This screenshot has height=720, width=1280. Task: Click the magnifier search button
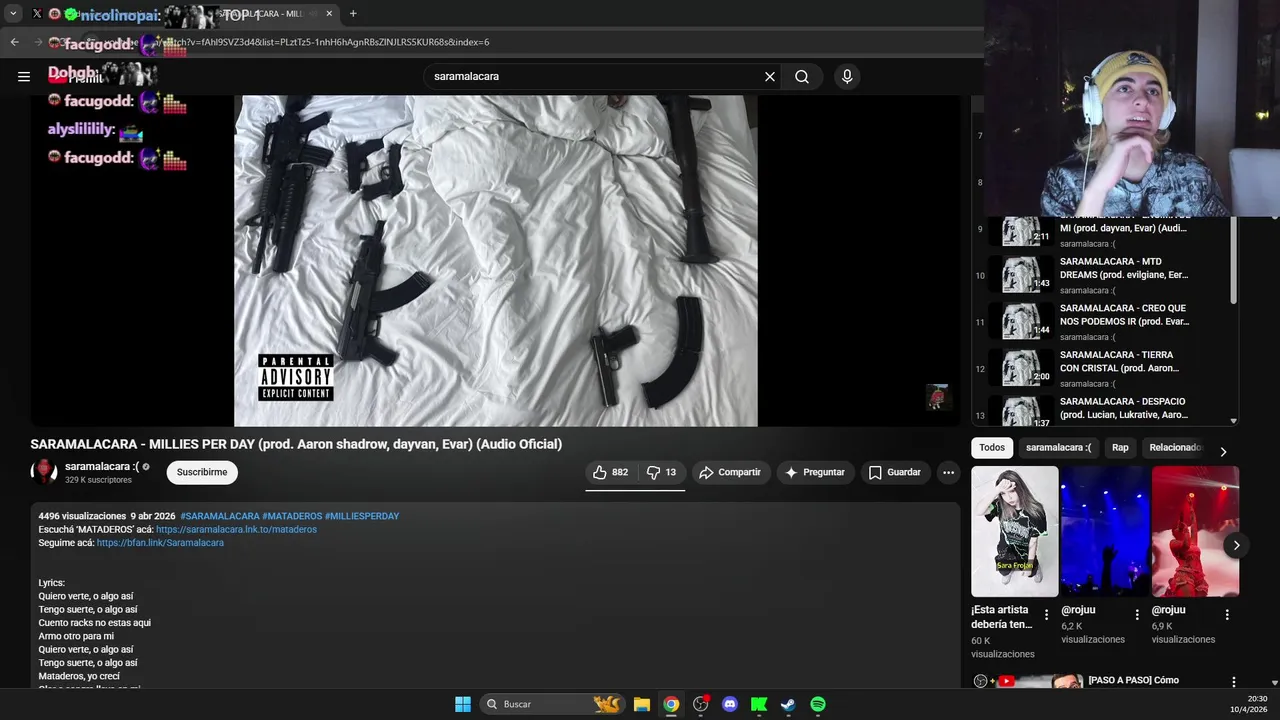tap(802, 76)
